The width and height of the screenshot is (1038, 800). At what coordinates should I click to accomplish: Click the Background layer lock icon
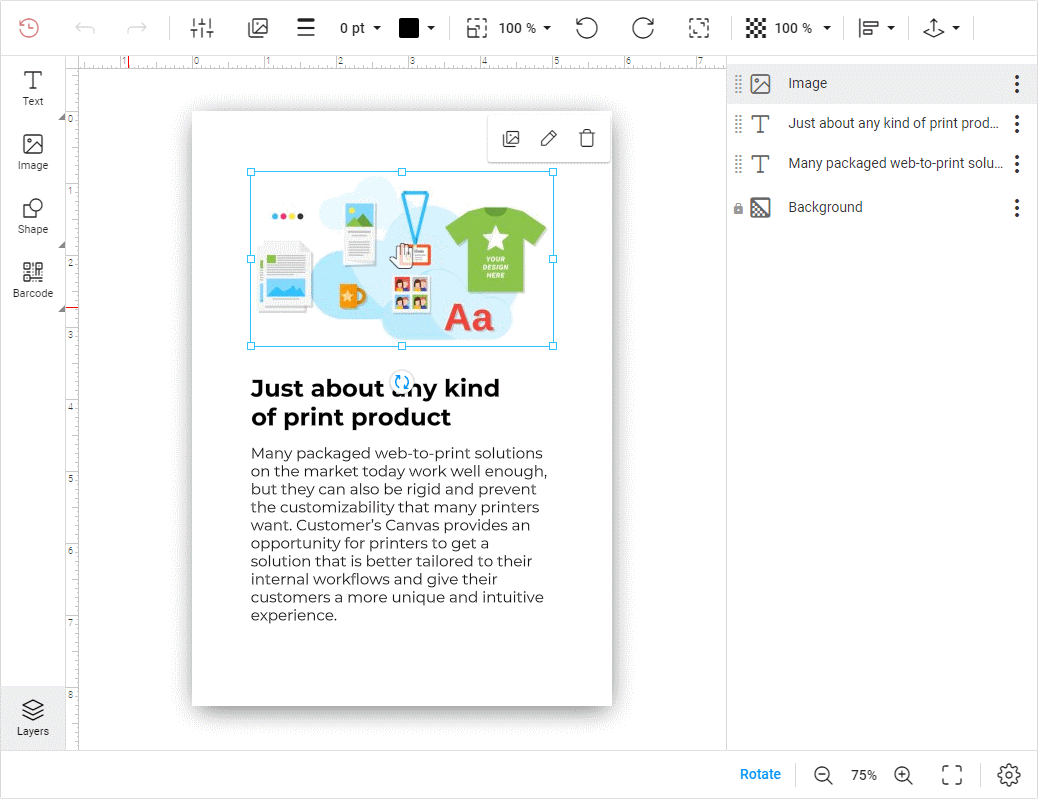[x=738, y=209]
